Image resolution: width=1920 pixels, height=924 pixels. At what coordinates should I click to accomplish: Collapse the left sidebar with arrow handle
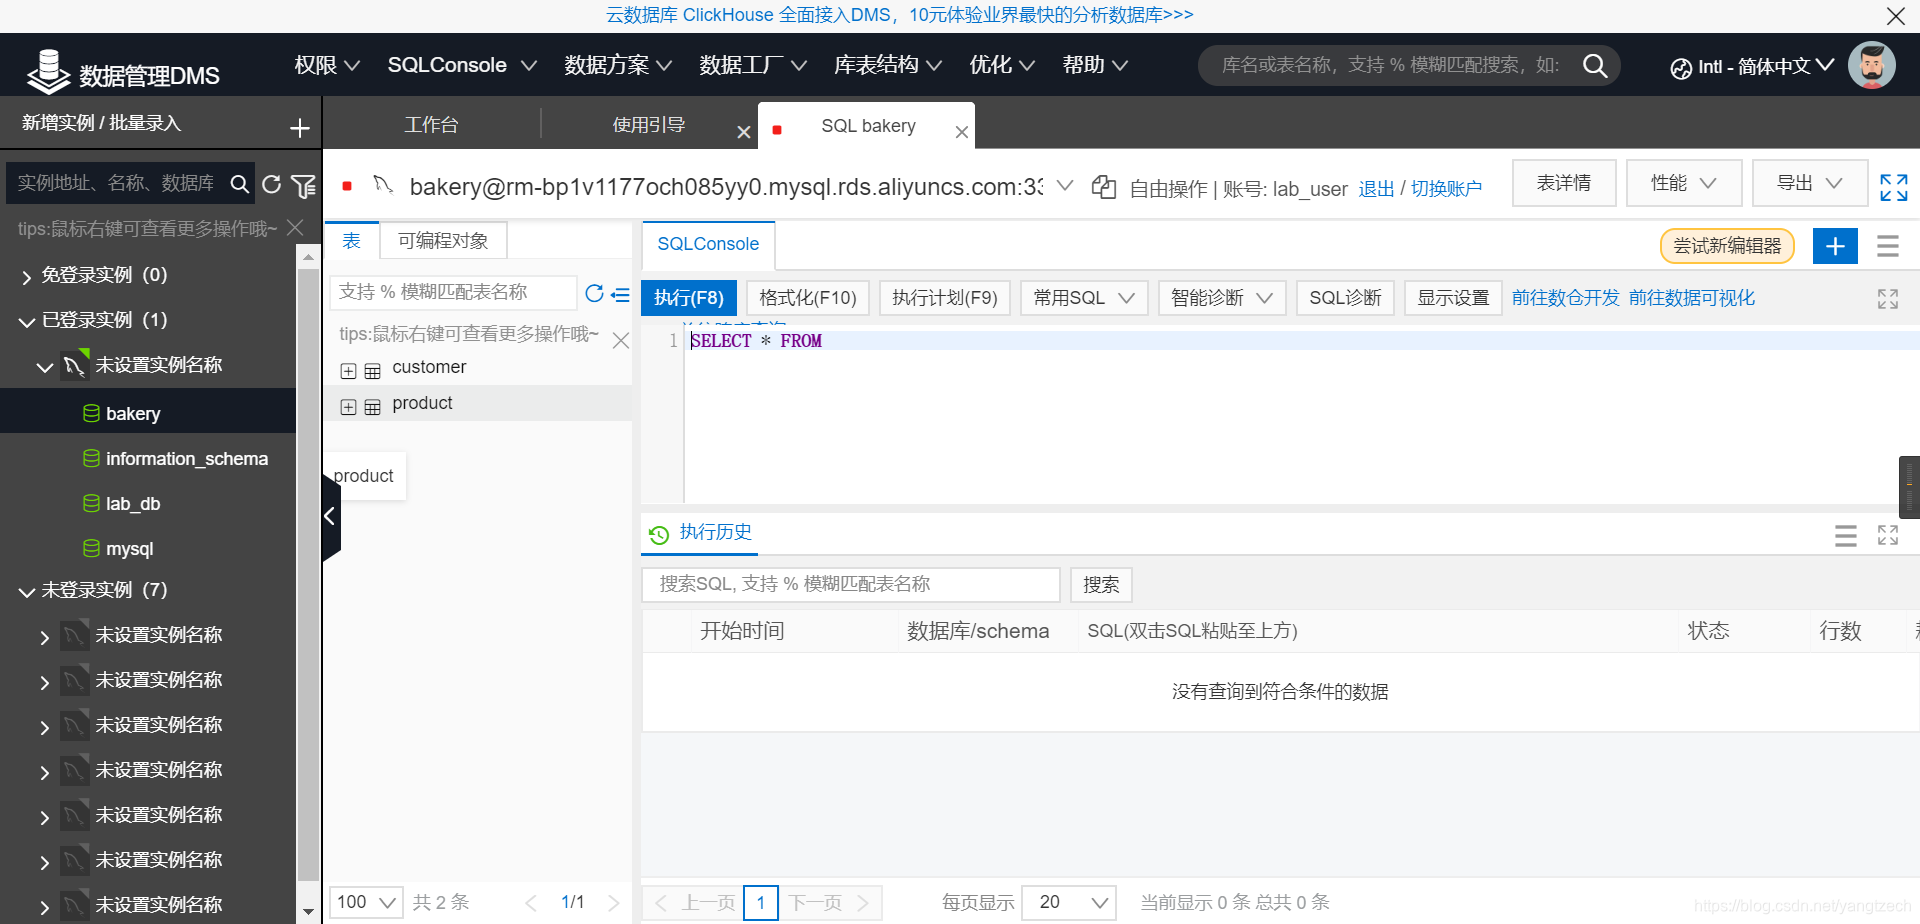click(330, 517)
